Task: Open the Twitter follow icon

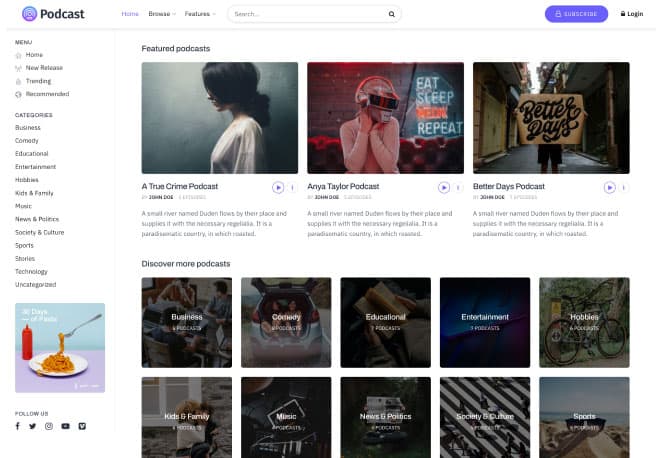Action: [x=33, y=426]
